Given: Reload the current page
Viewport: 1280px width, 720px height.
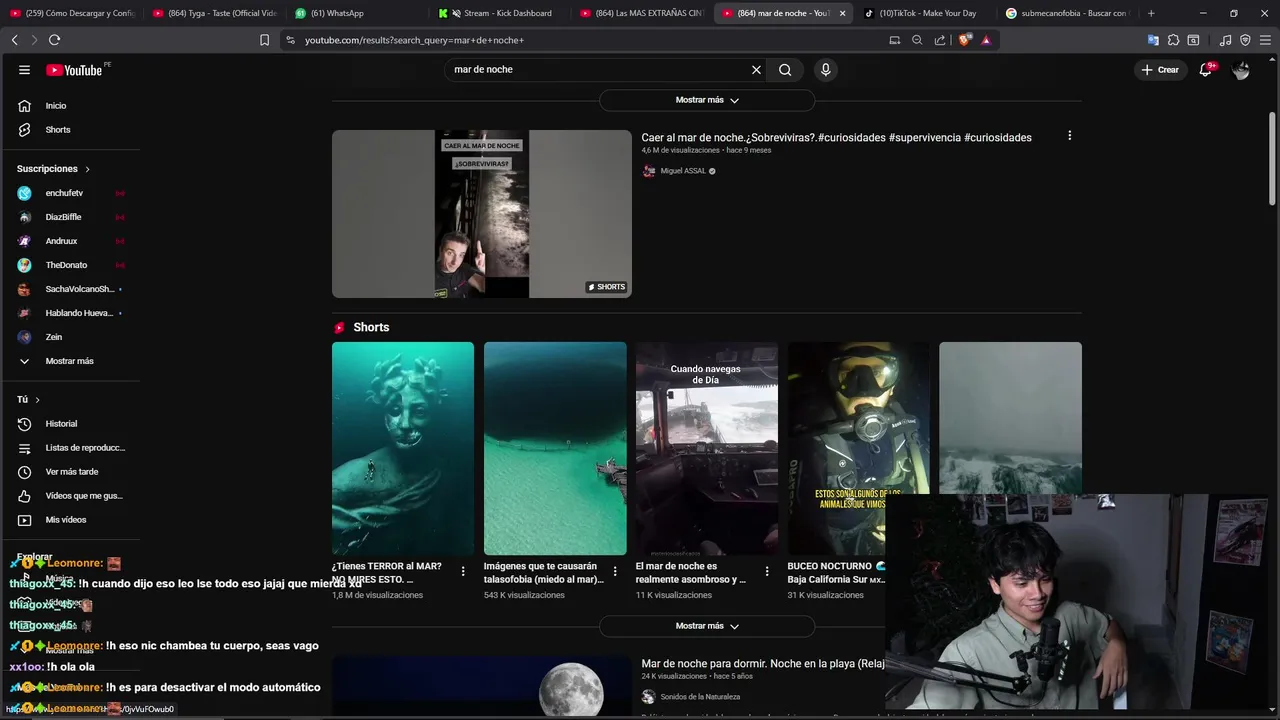Looking at the screenshot, I should (x=54, y=40).
